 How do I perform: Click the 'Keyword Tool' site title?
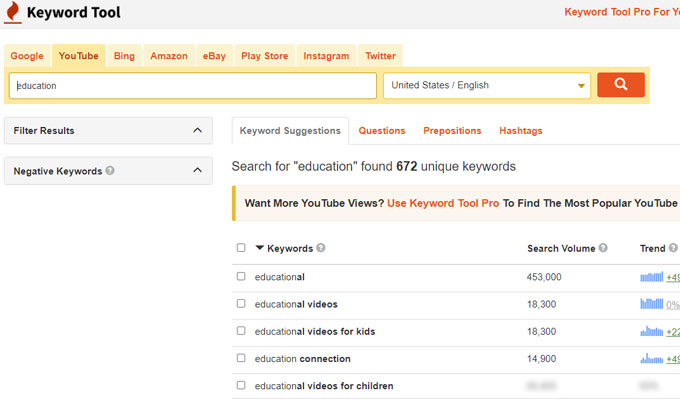tap(74, 12)
